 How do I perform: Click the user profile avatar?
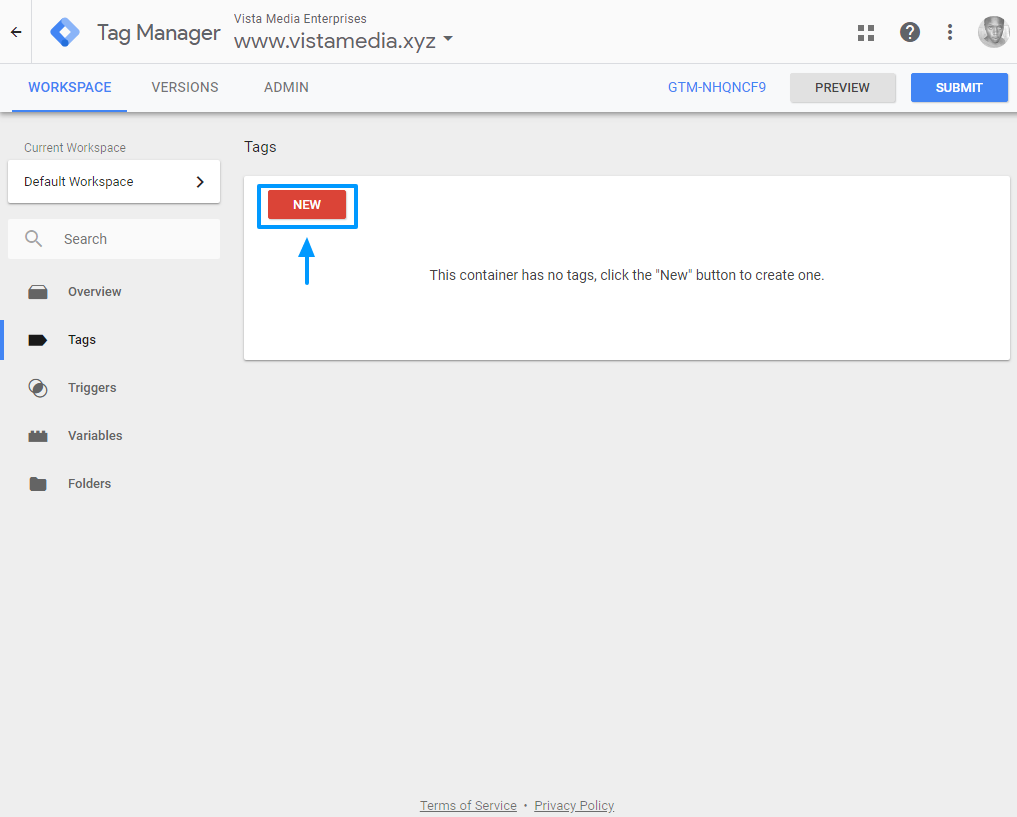pos(992,32)
